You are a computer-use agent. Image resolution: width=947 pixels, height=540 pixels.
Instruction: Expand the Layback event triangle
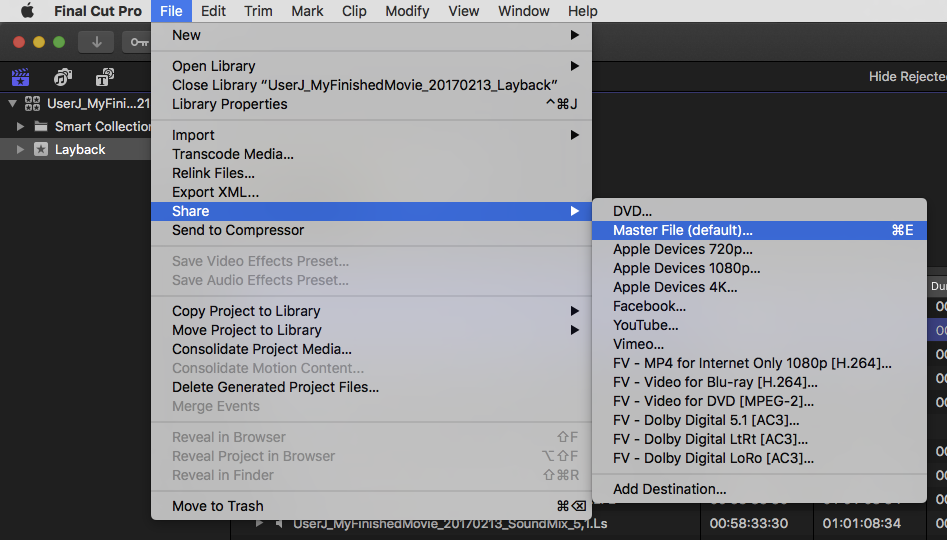(20, 149)
